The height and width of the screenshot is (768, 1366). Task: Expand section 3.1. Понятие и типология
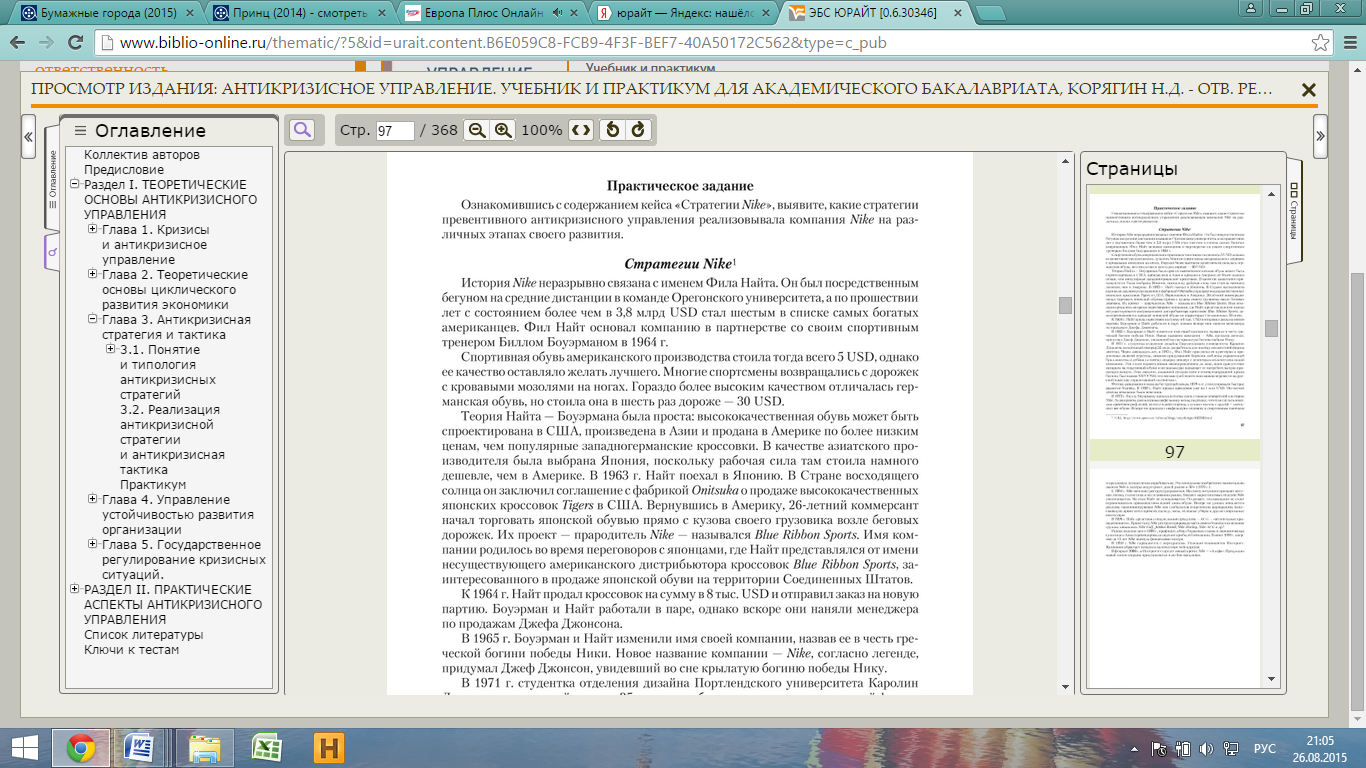pyautogui.click(x=111, y=350)
